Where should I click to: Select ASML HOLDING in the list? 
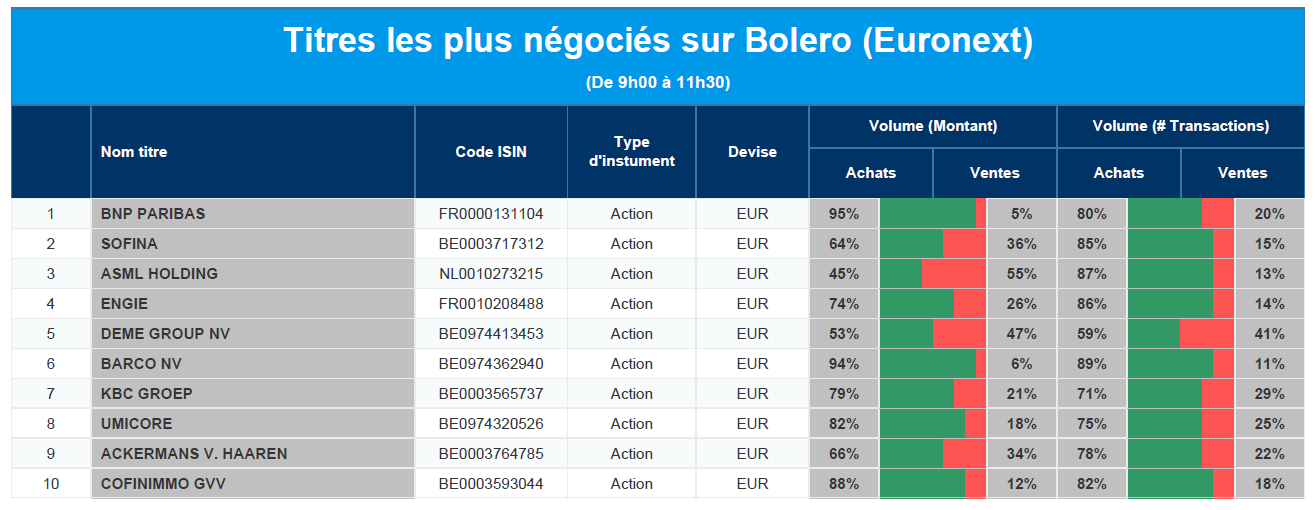(159, 274)
